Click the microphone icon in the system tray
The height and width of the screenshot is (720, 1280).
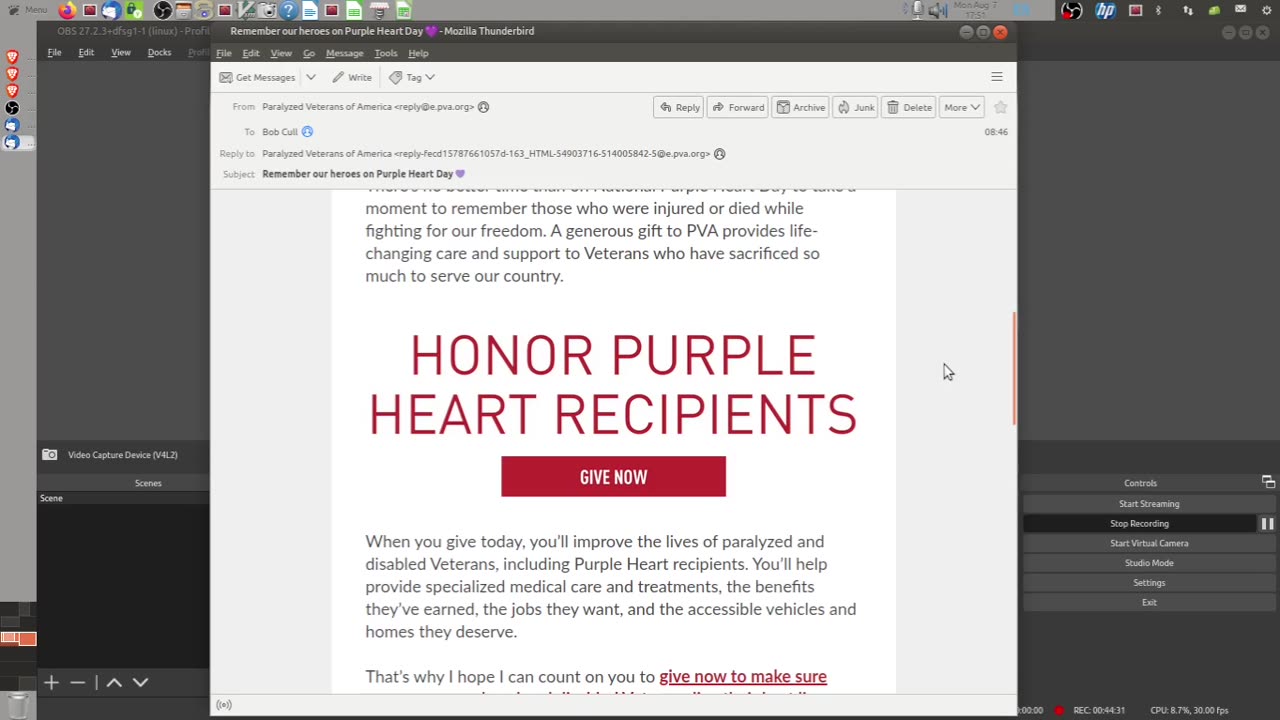point(917,10)
